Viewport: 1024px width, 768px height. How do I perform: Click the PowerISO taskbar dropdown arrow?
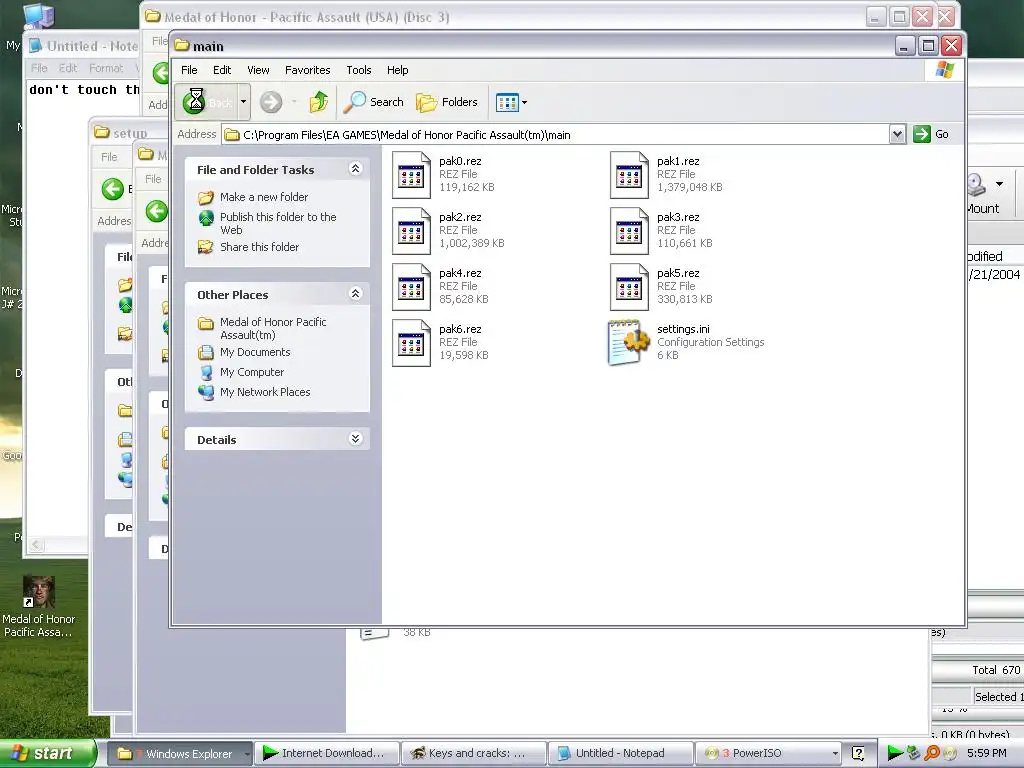835,754
